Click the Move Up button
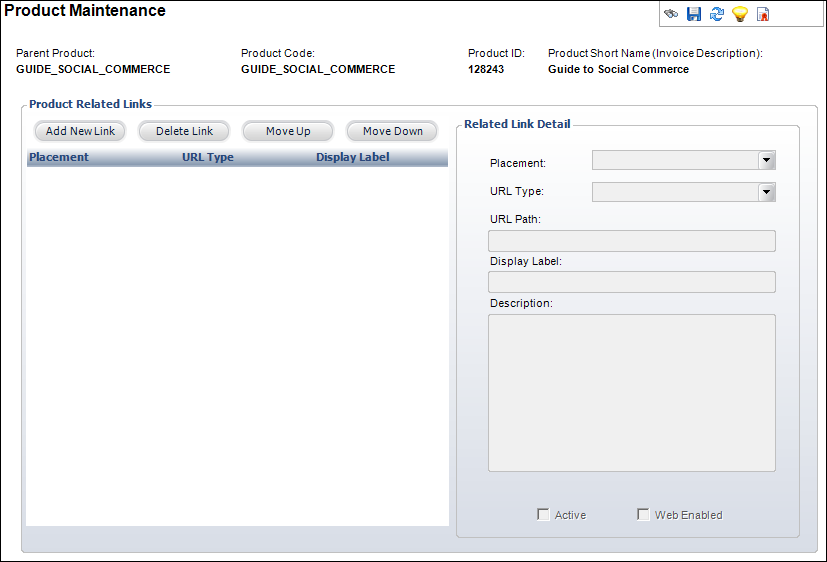The width and height of the screenshot is (827, 562). (x=288, y=131)
